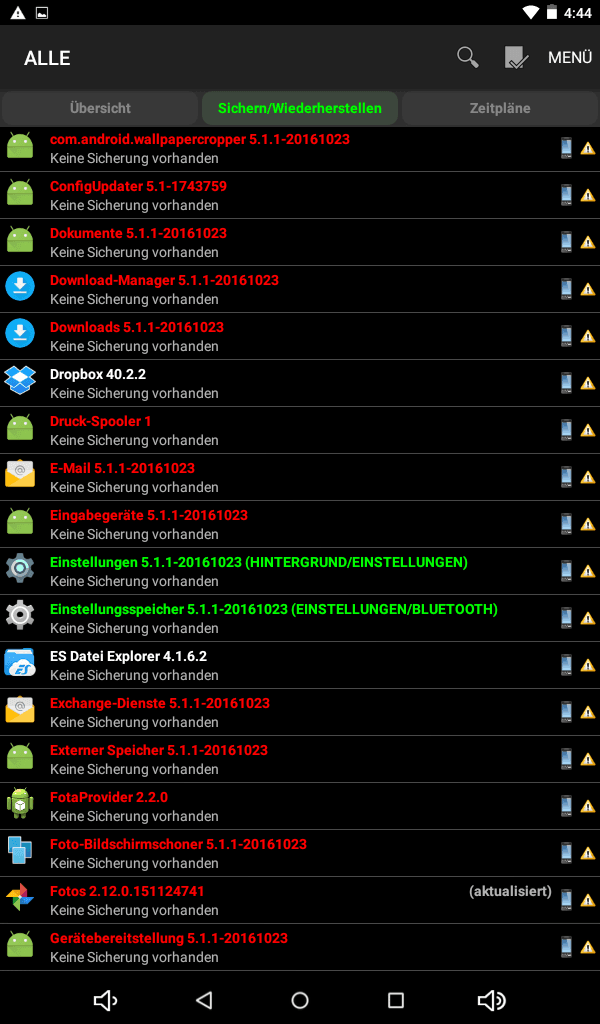Click the wallpapercropper android icon
The height and width of the screenshot is (1024, 600).
[x=20, y=145]
